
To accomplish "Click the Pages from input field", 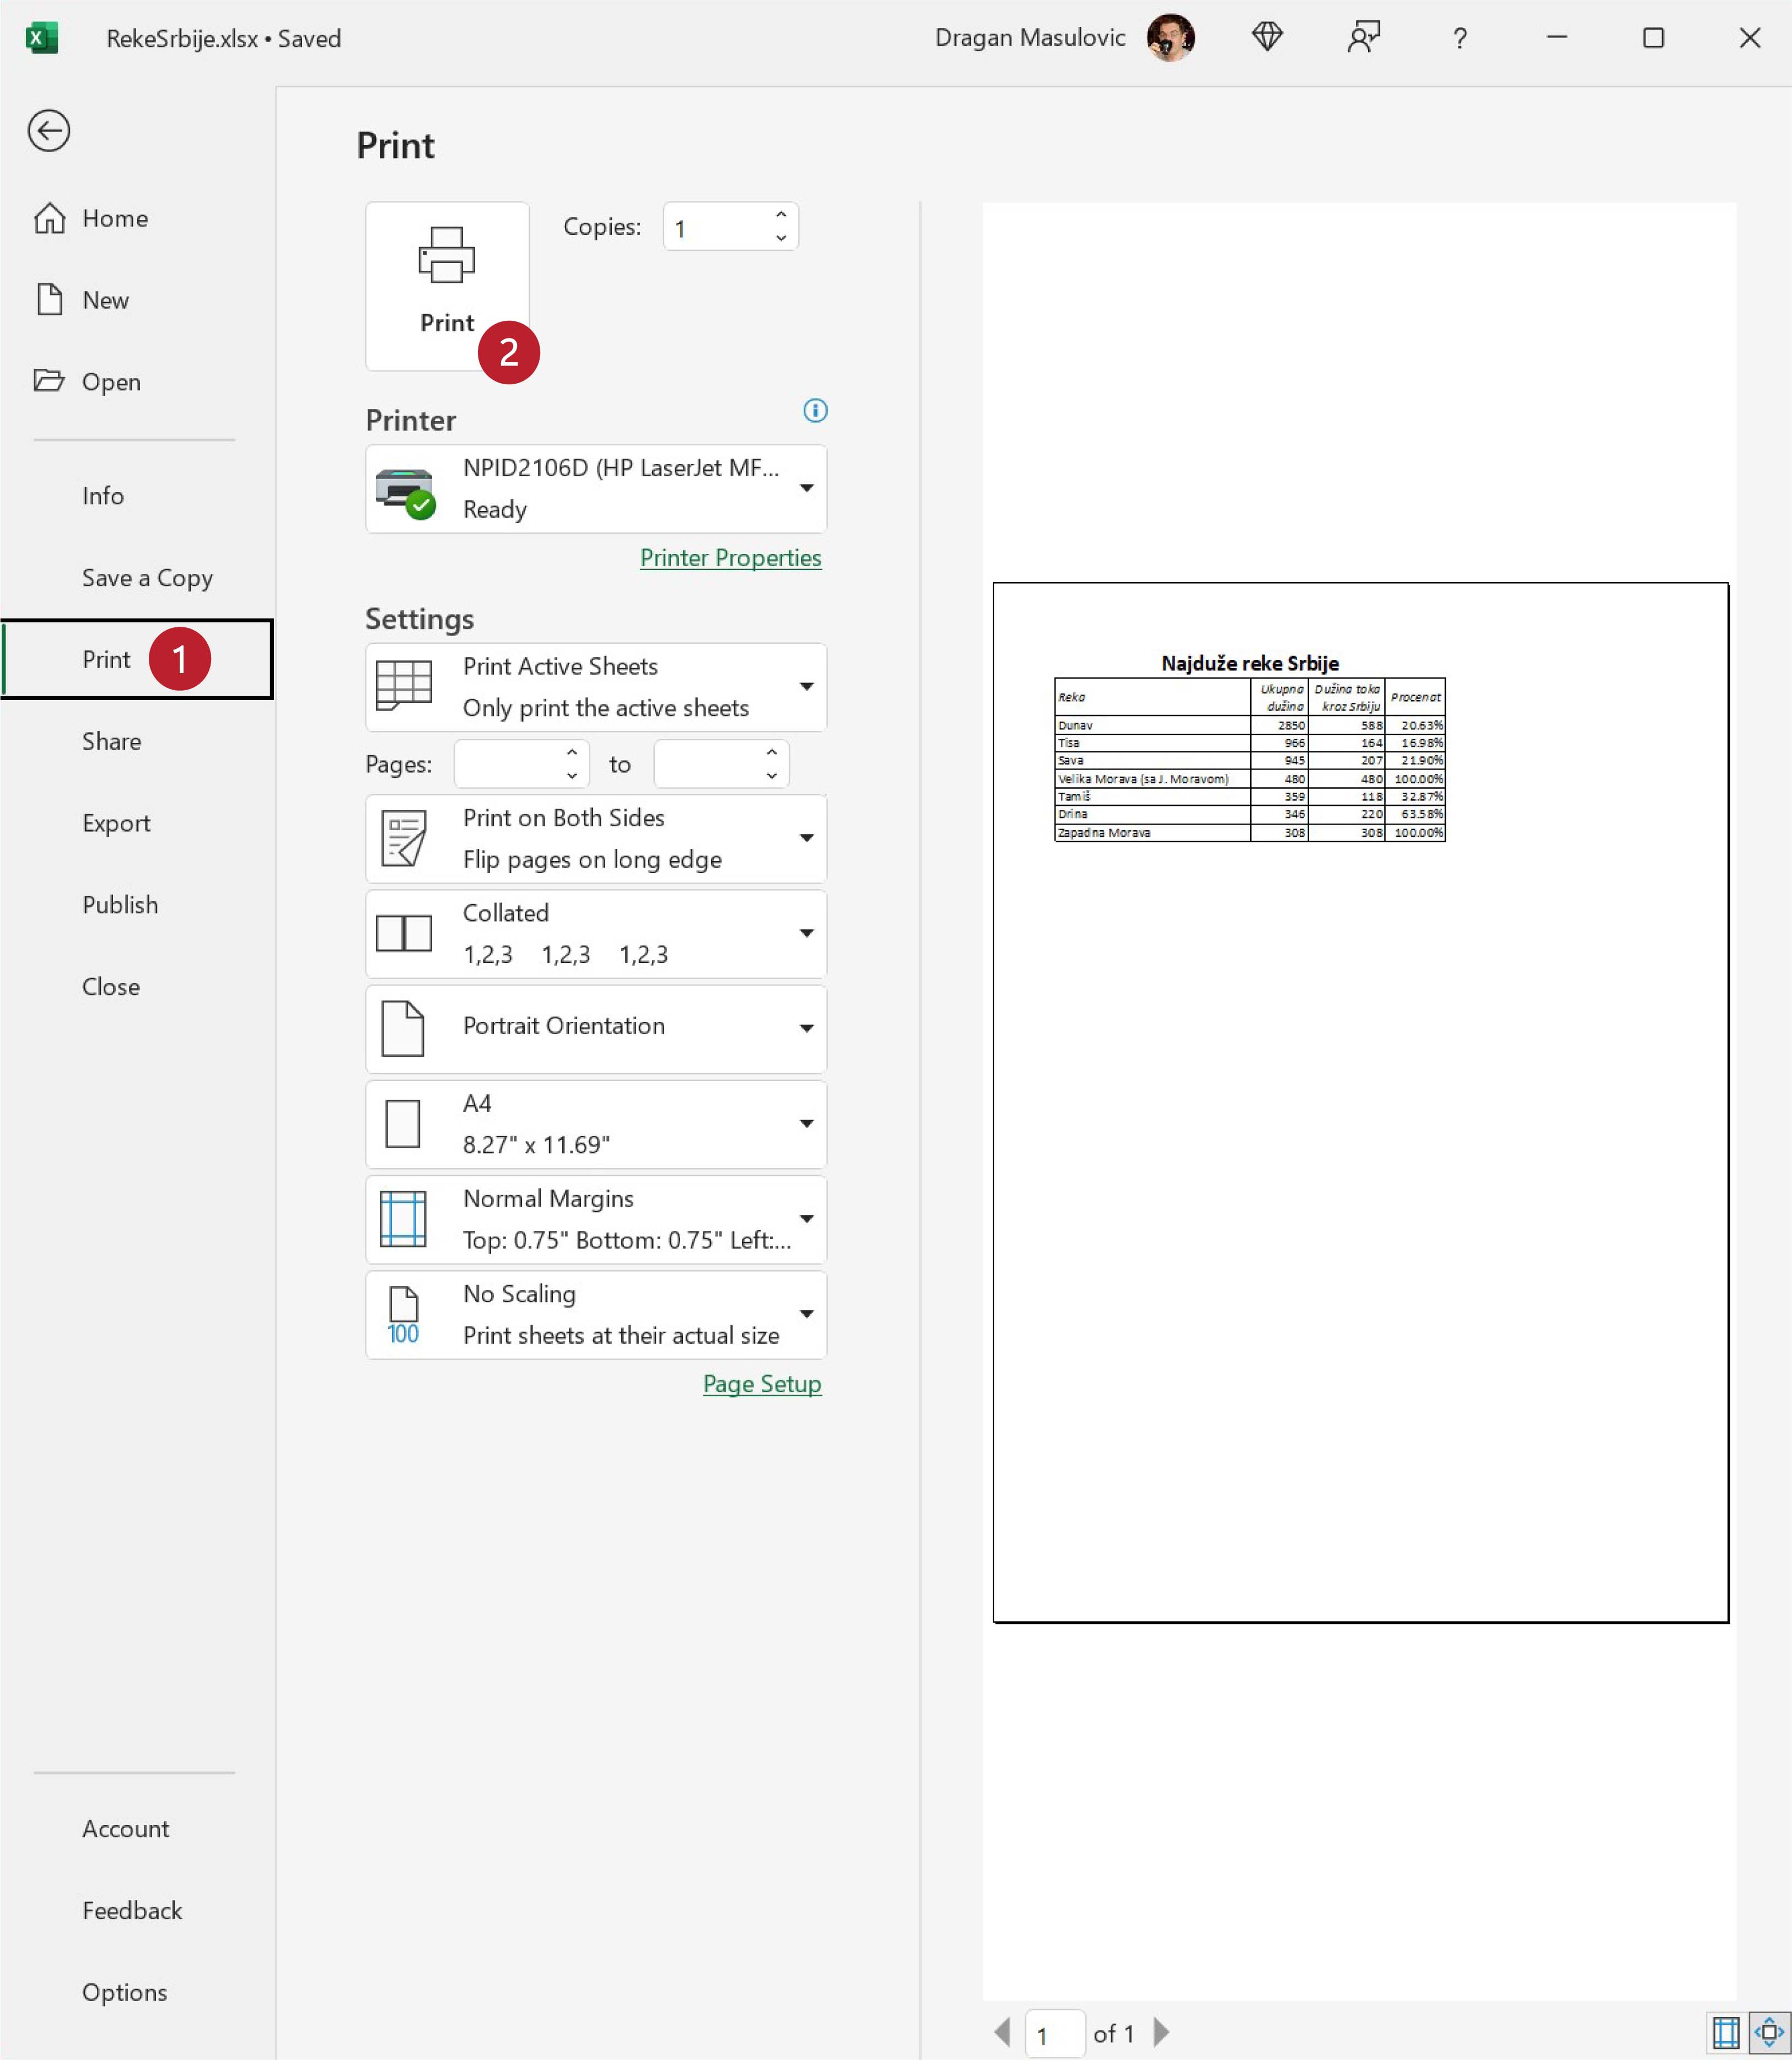I will (x=508, y=765).
